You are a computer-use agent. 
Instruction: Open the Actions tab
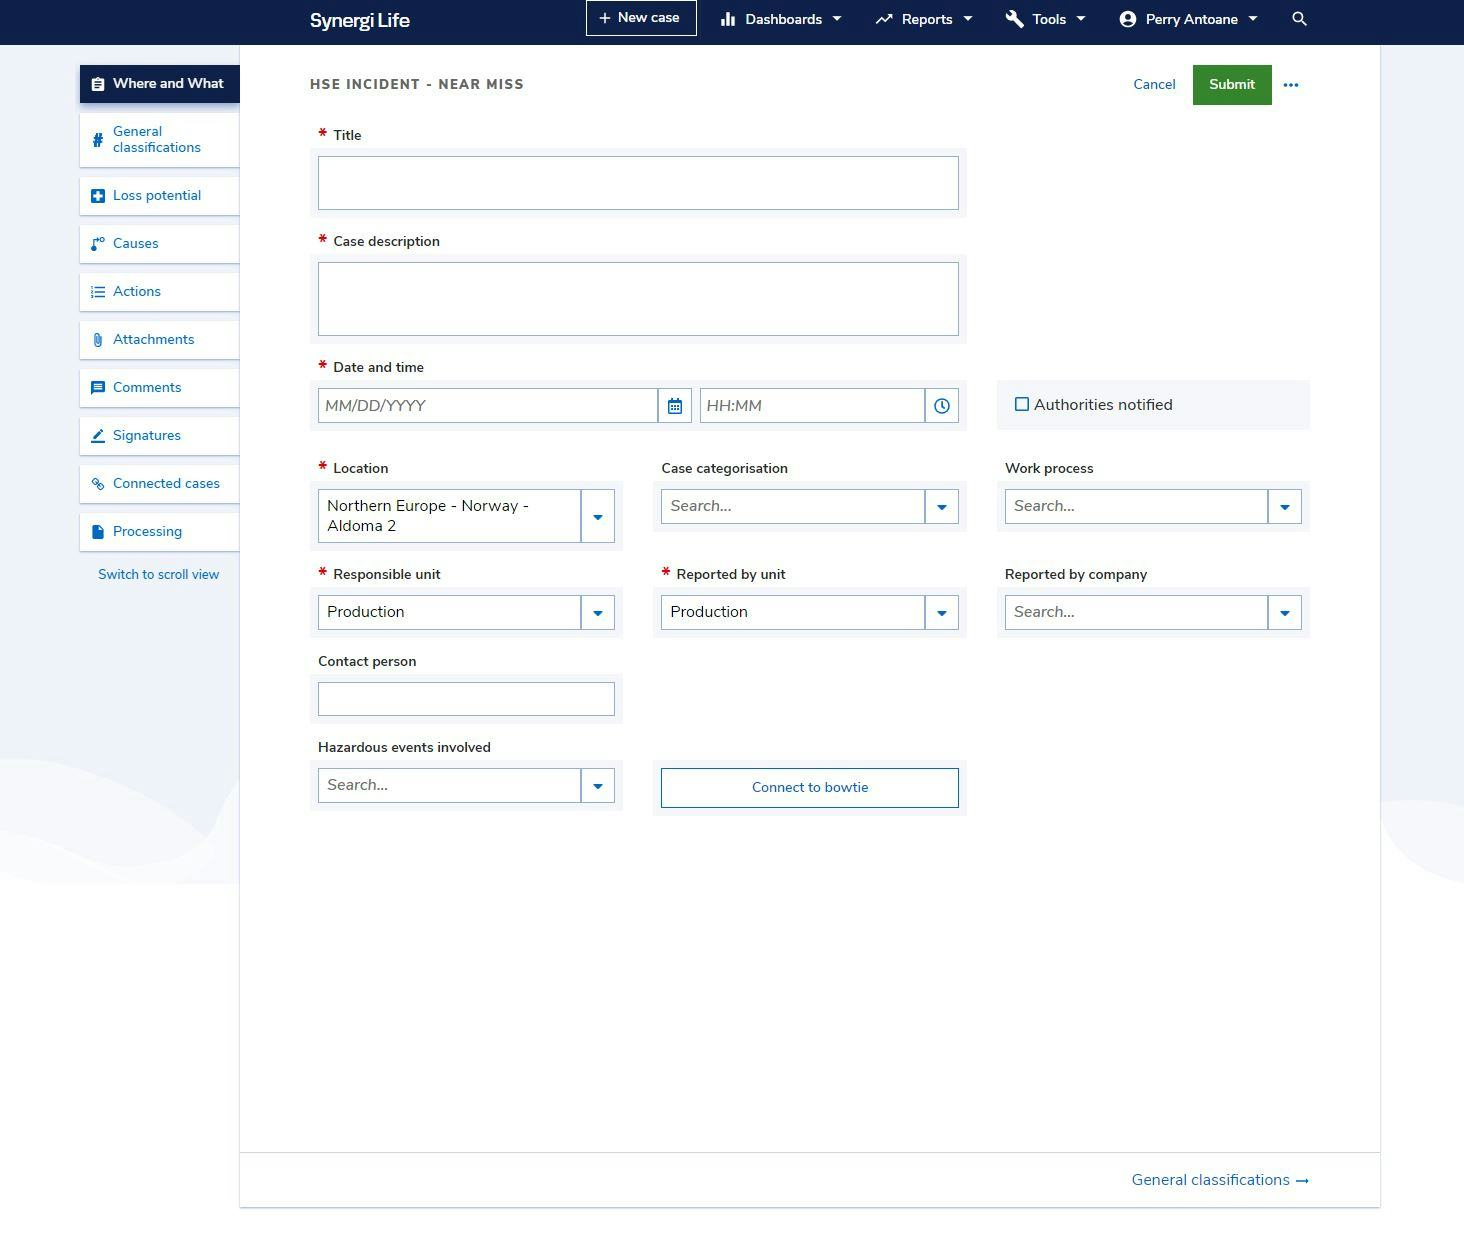[x=160, y=292]
